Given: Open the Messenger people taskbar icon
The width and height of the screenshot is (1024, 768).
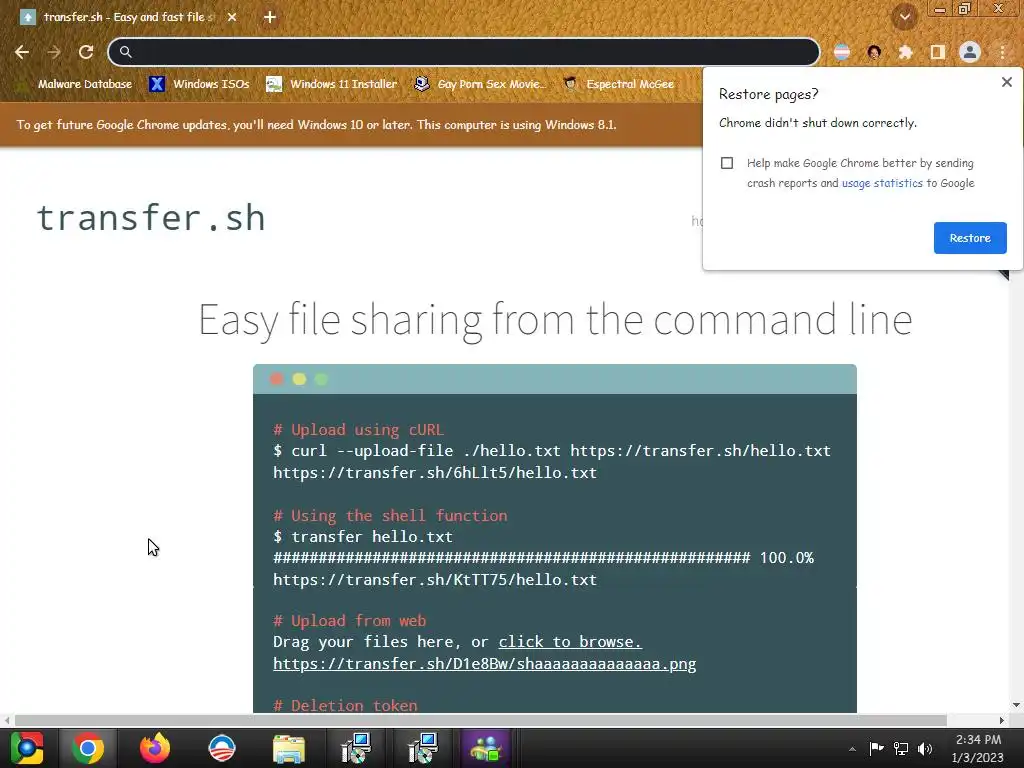Looking at the screenshot, I should click(485, 748).
